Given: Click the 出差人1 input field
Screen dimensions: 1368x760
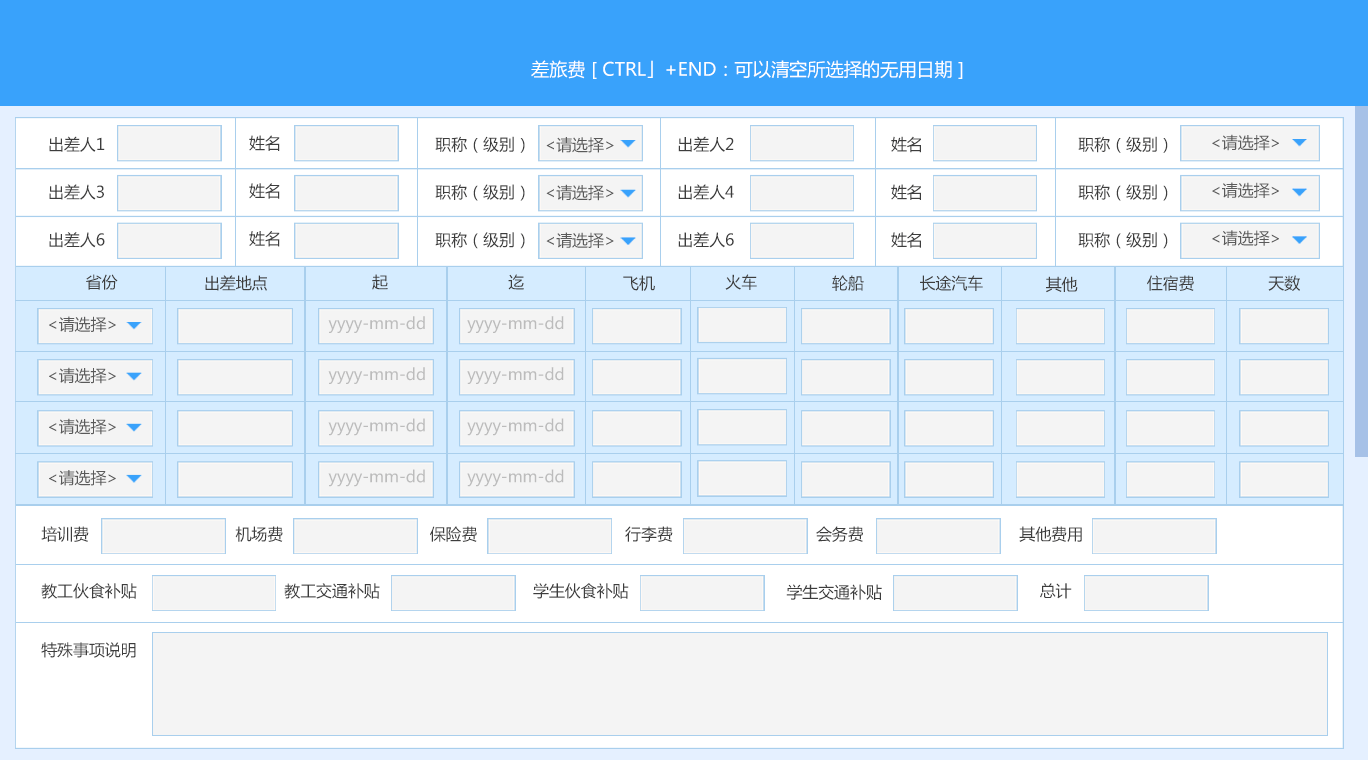Looking at the screenshot, I should [169, 144].
